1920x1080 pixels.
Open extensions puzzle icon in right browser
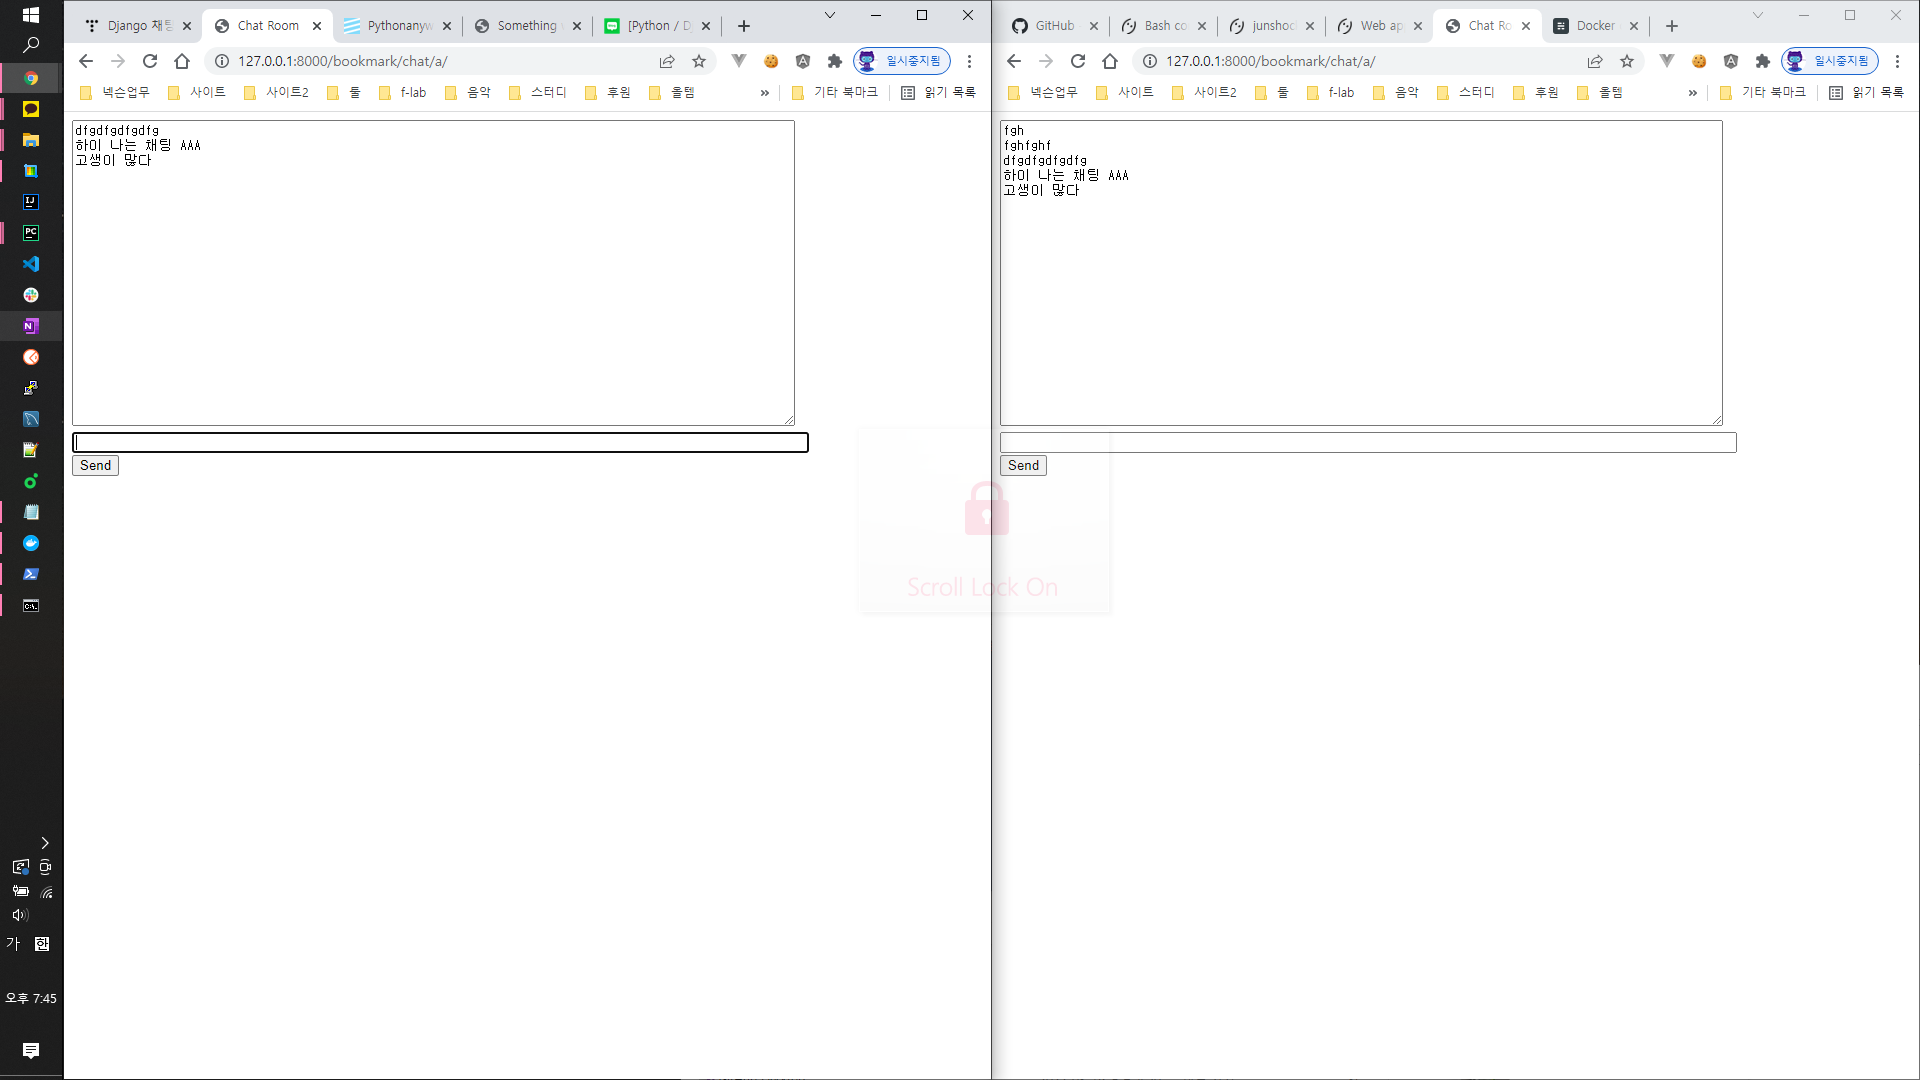1763,61
